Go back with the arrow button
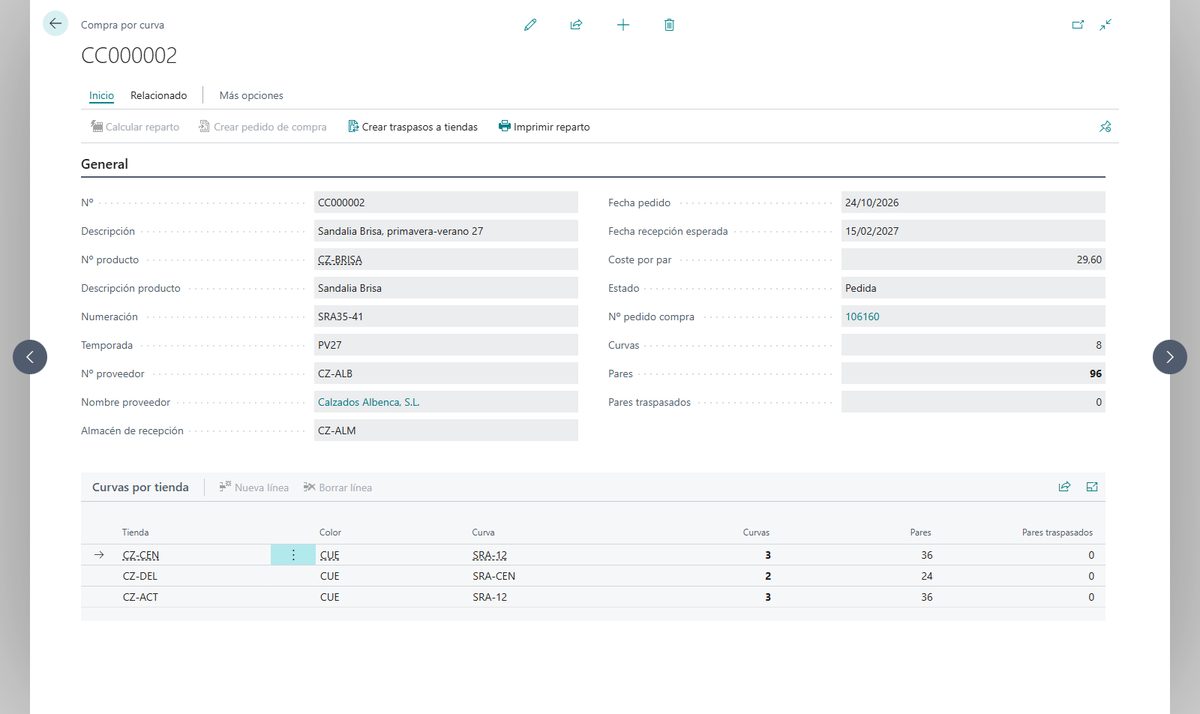Screen dimensions: 1200x714 point(55,24)
